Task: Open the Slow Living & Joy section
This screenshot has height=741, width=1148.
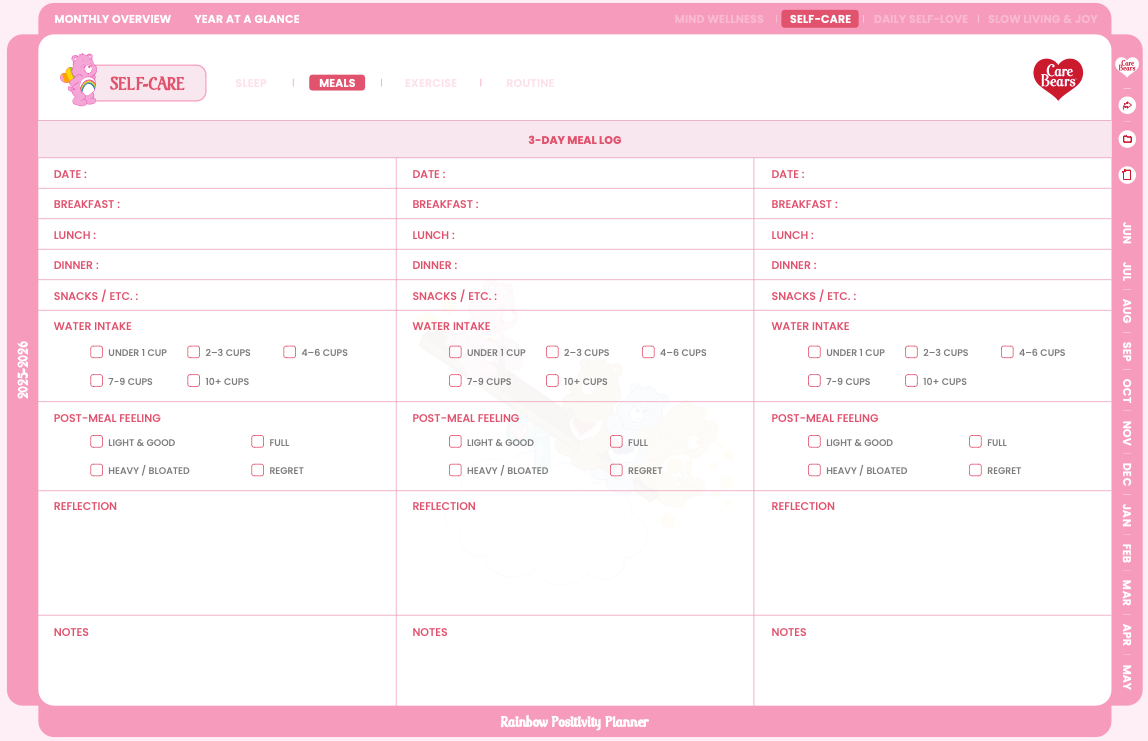Action: pos(1043,19)
